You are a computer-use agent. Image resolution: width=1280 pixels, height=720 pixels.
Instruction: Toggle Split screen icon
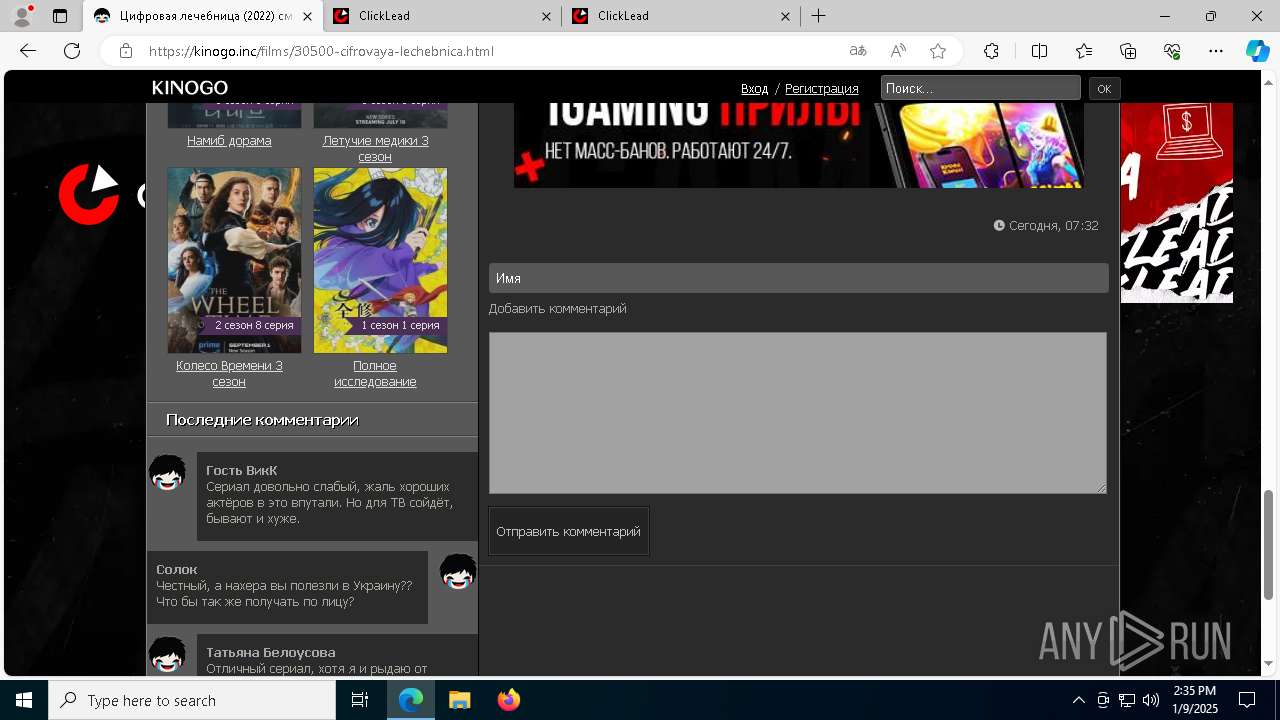(x=1039, y=51)
